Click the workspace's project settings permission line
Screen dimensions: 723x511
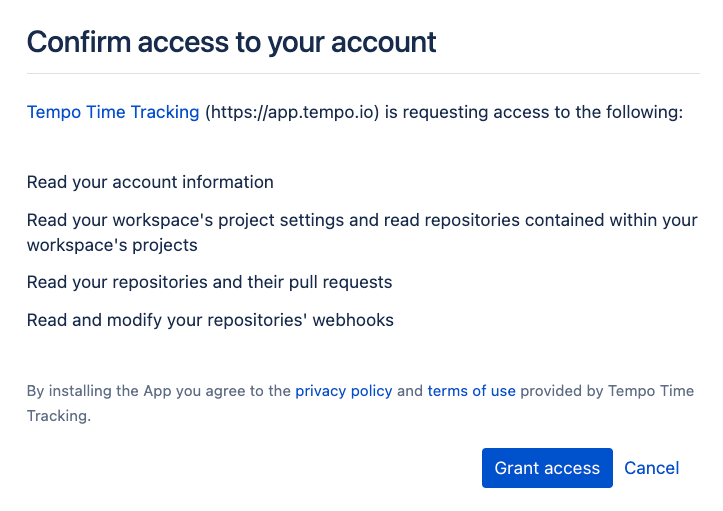362,220
